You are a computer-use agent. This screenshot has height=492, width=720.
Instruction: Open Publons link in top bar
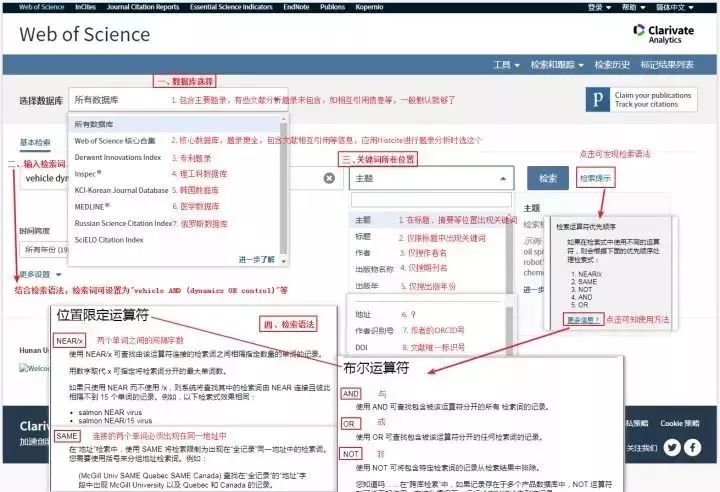coord(332,7)
